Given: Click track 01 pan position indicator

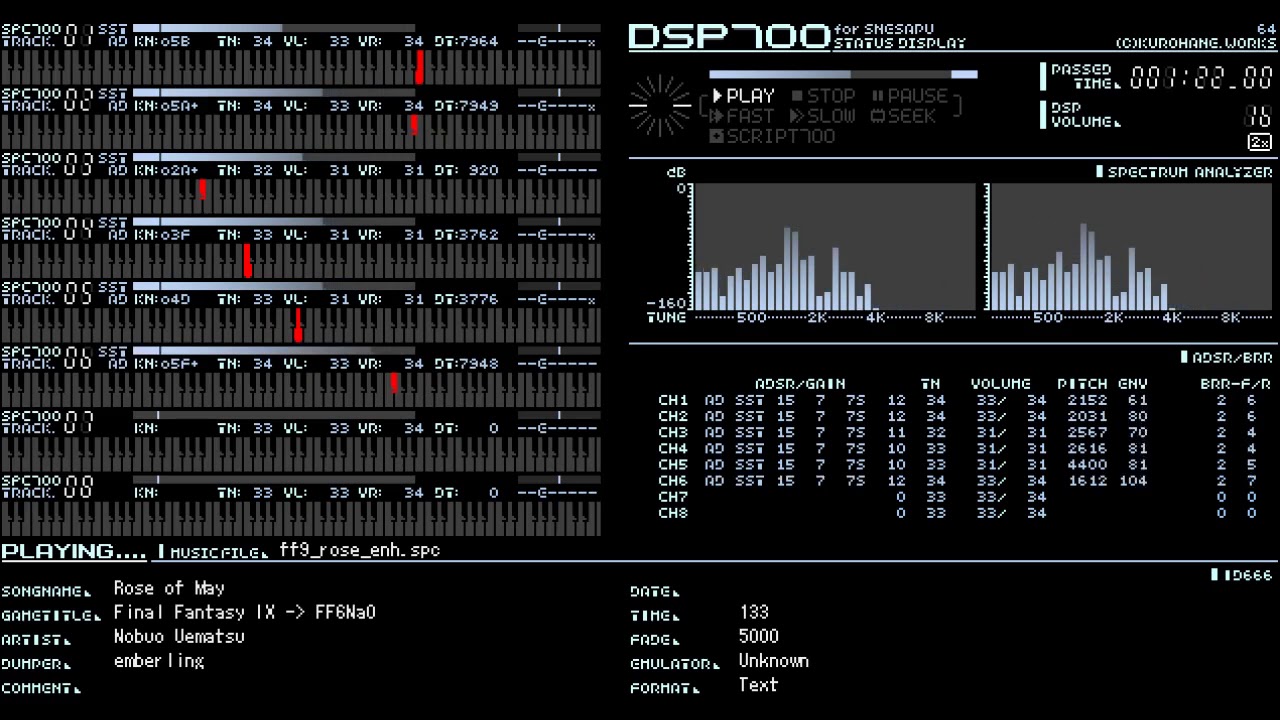Looking at the screenshot, I should [559, 29].
